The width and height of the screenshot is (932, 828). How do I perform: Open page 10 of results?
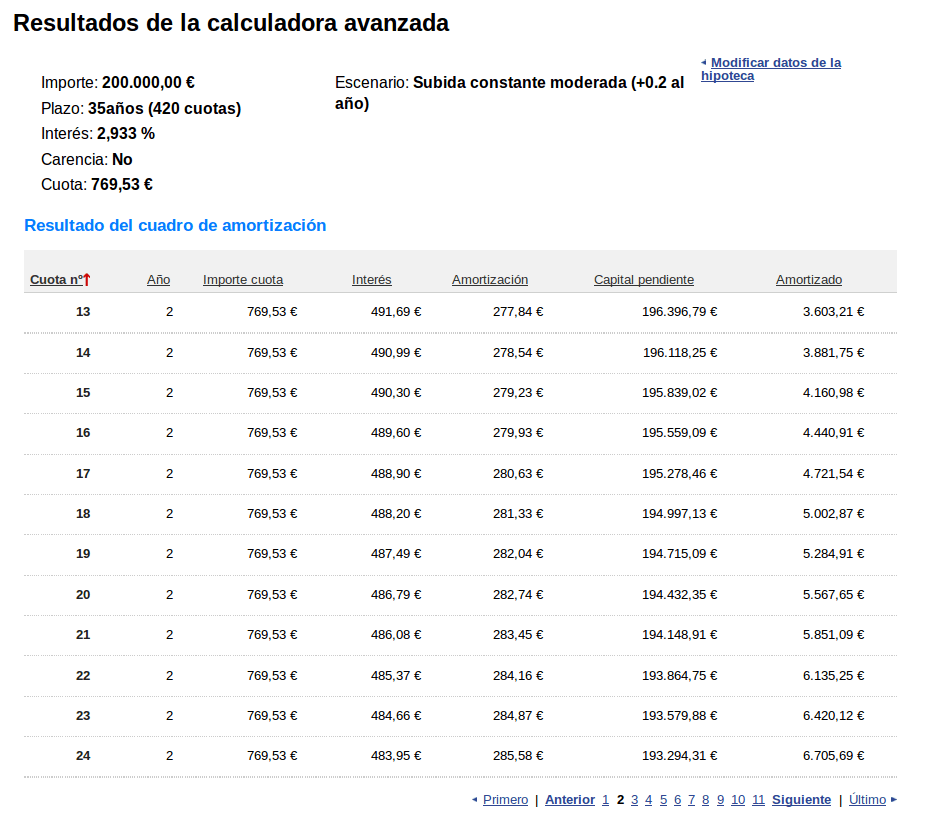point(738,799)
